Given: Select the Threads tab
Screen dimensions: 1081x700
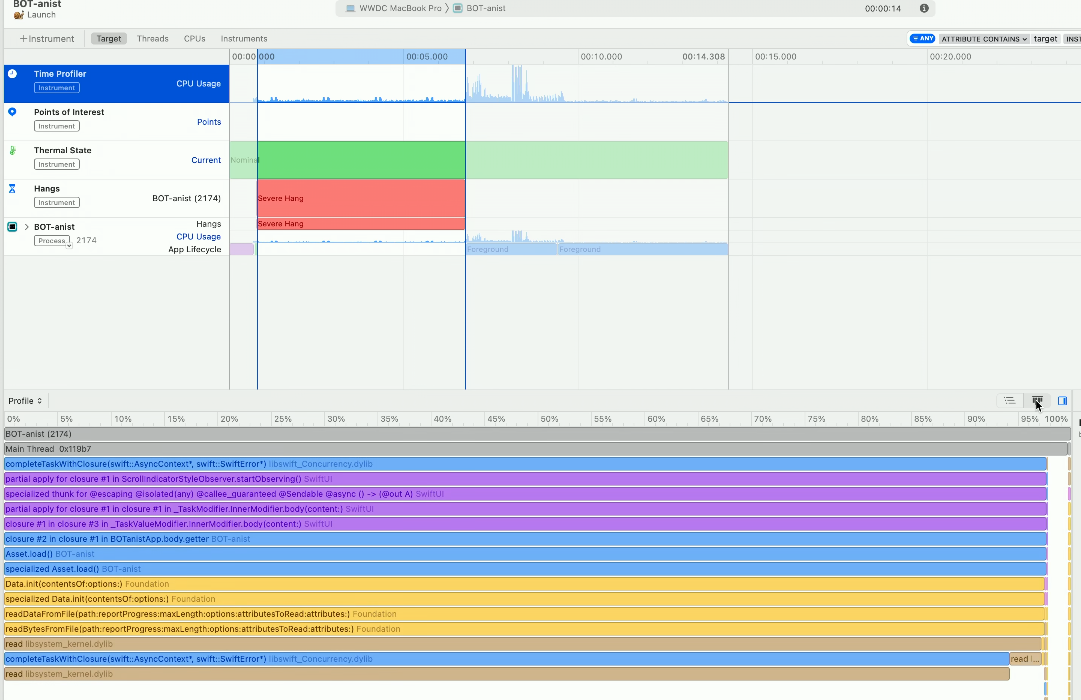Looking at the screenshot, I should coord(152,39).
